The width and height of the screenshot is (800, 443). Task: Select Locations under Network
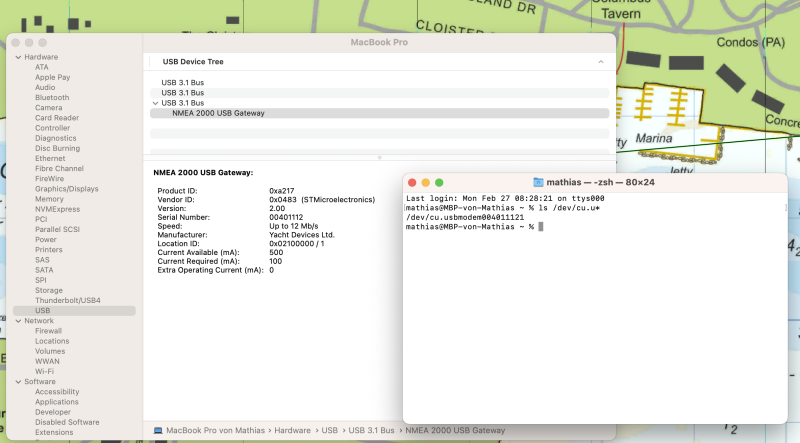click(52, 341)
